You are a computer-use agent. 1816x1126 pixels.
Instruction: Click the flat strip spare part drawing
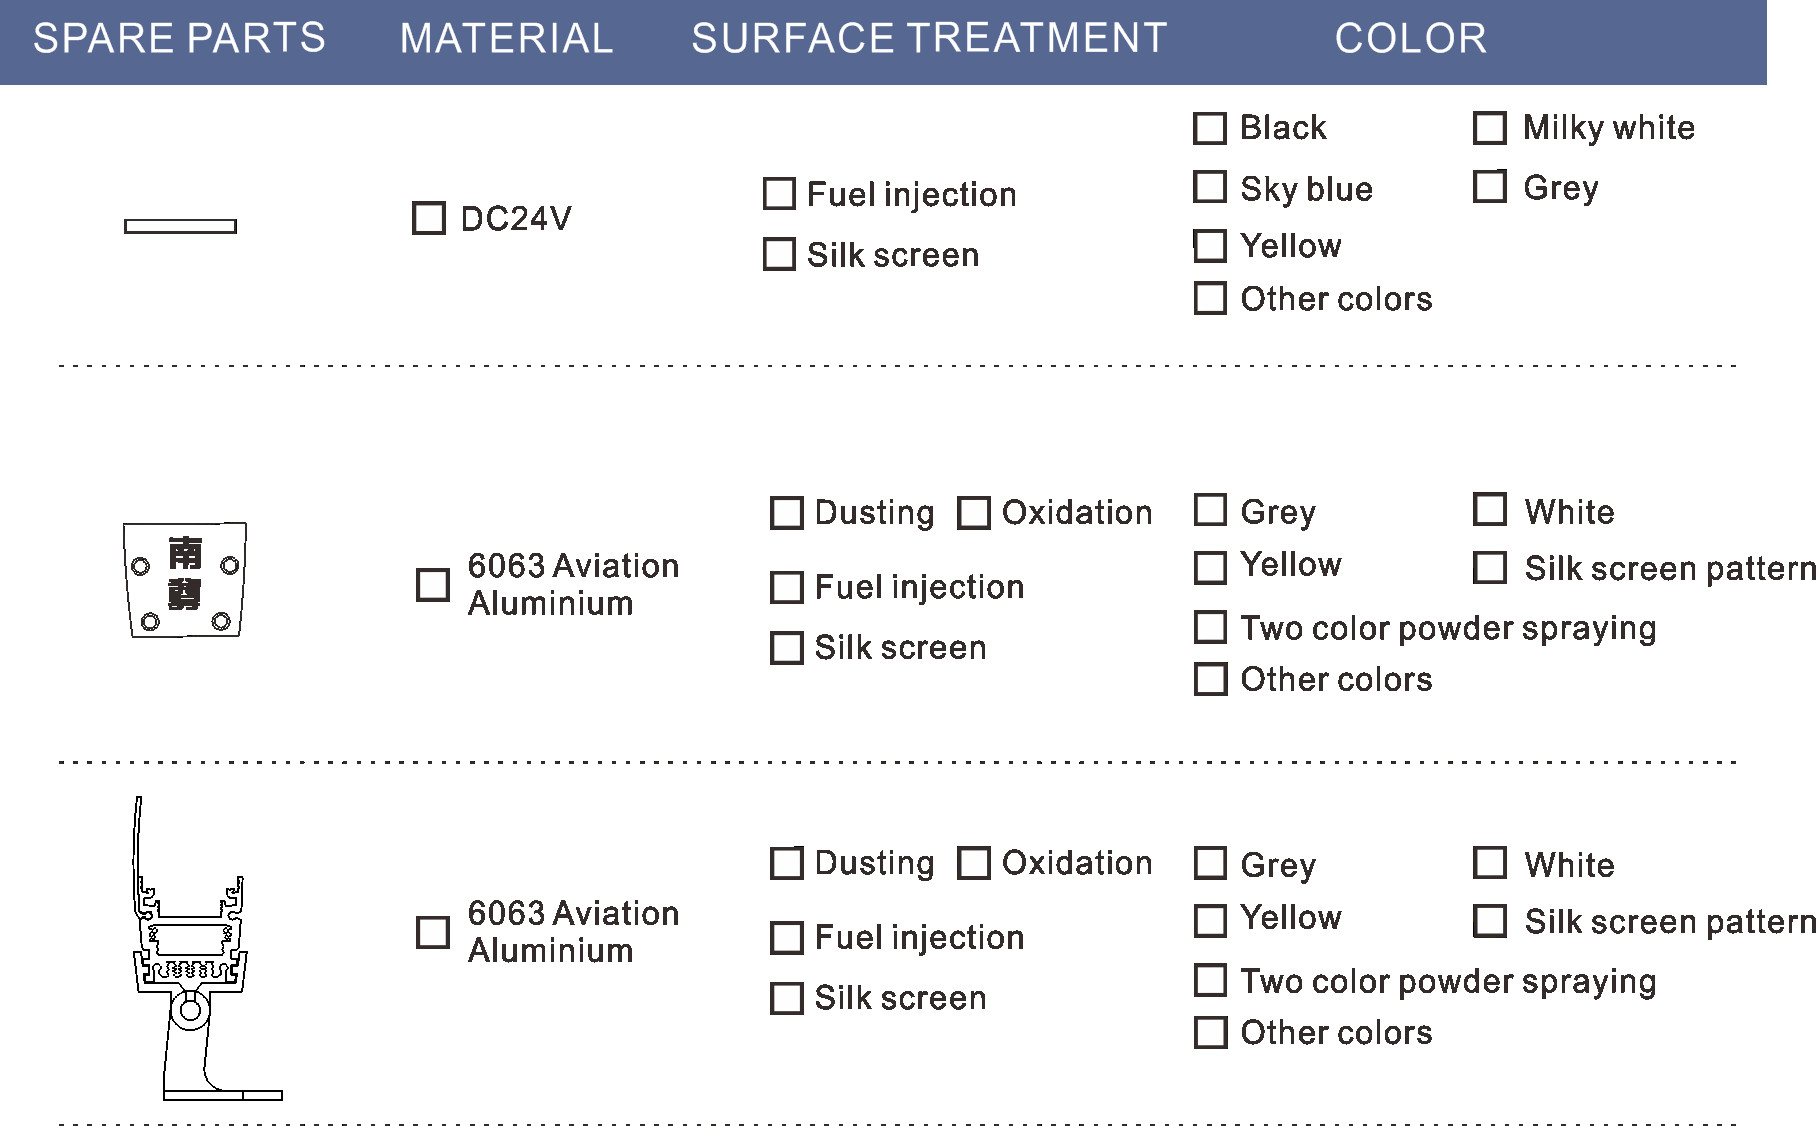180,226
